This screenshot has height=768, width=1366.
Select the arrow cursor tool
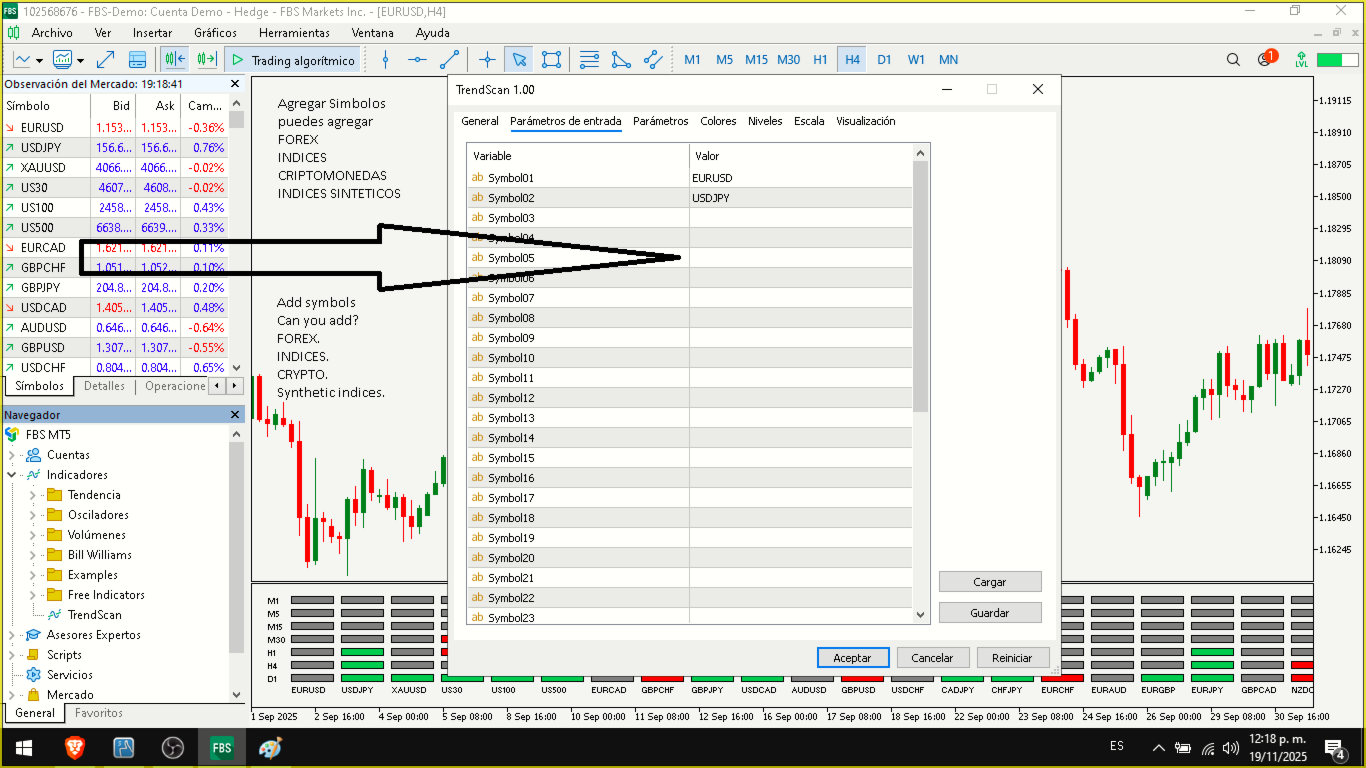(519, 60)
